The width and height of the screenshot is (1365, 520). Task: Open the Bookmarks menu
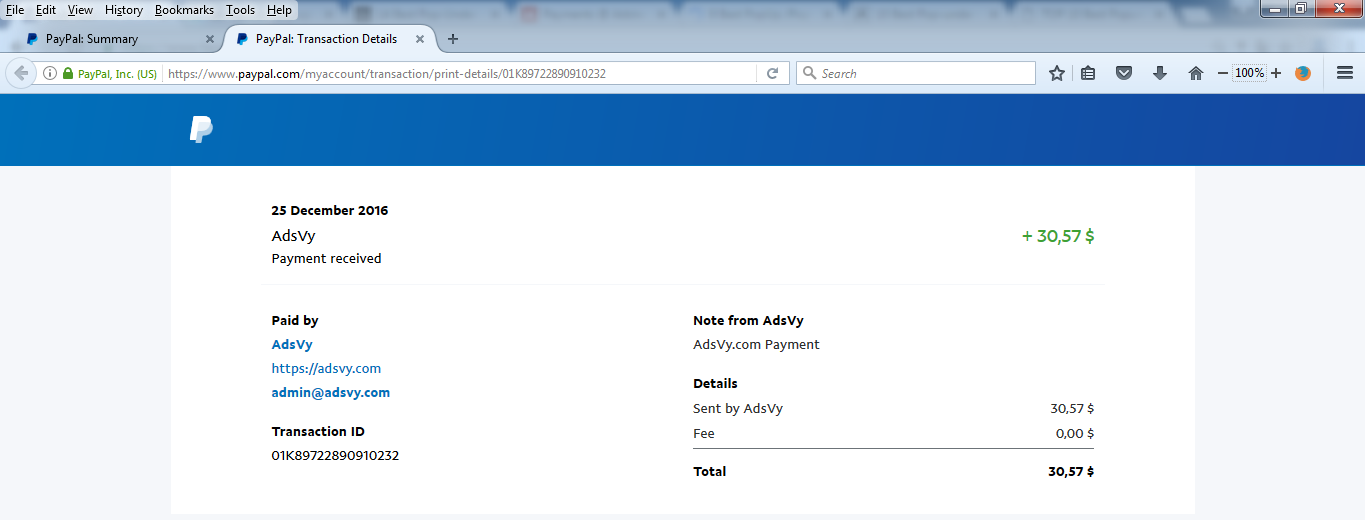[x=184, y=10]
